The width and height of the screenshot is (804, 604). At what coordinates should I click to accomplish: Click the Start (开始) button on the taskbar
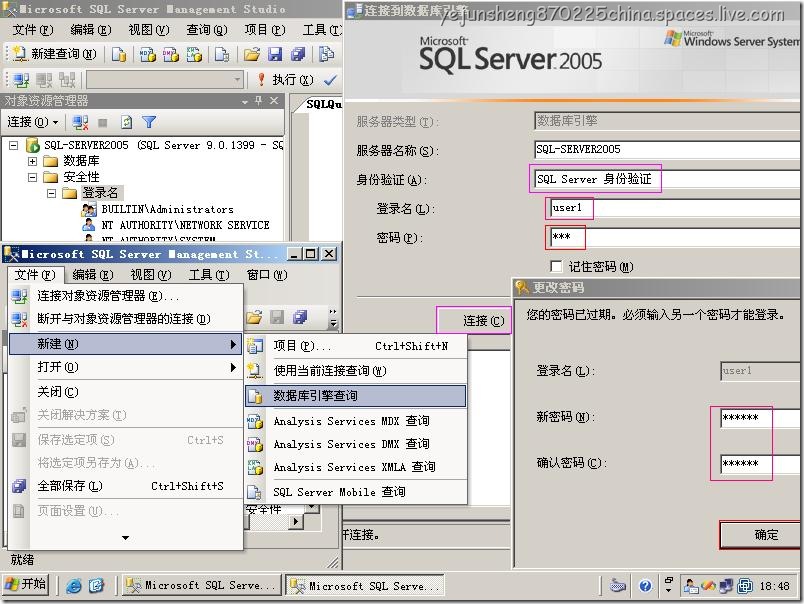[x=26, y=585]
